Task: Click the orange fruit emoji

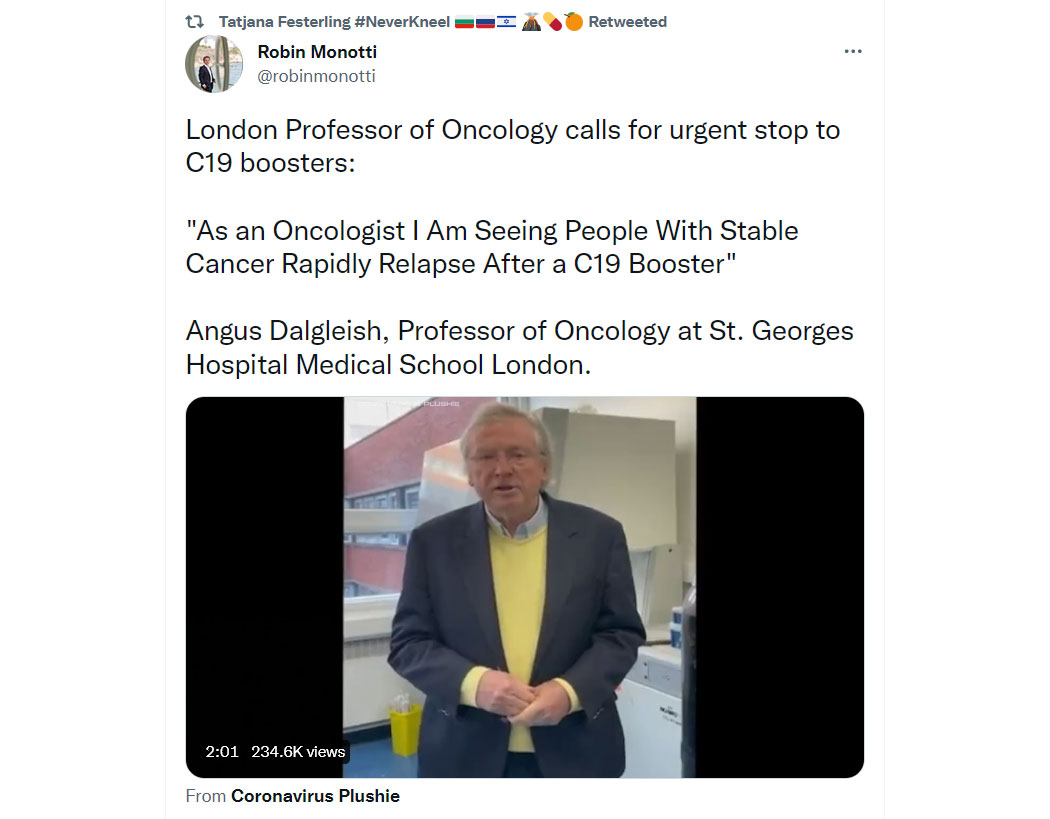Action: point(574,22)
